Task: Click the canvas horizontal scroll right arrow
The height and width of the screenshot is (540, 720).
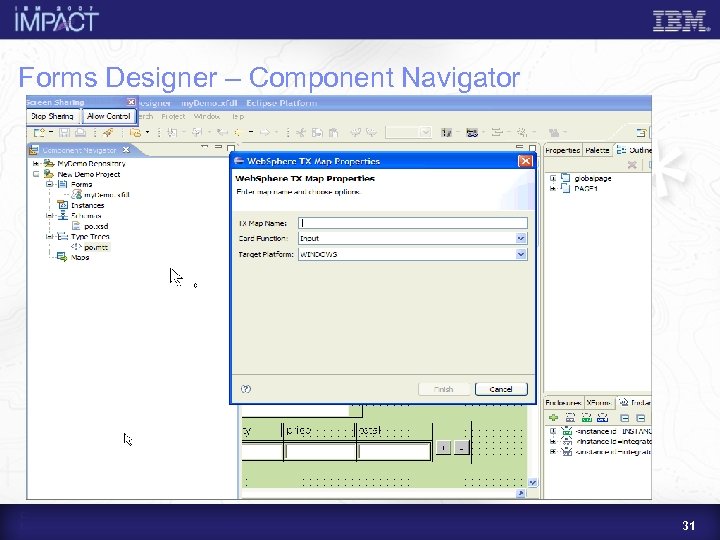Action: pos(520,494)
